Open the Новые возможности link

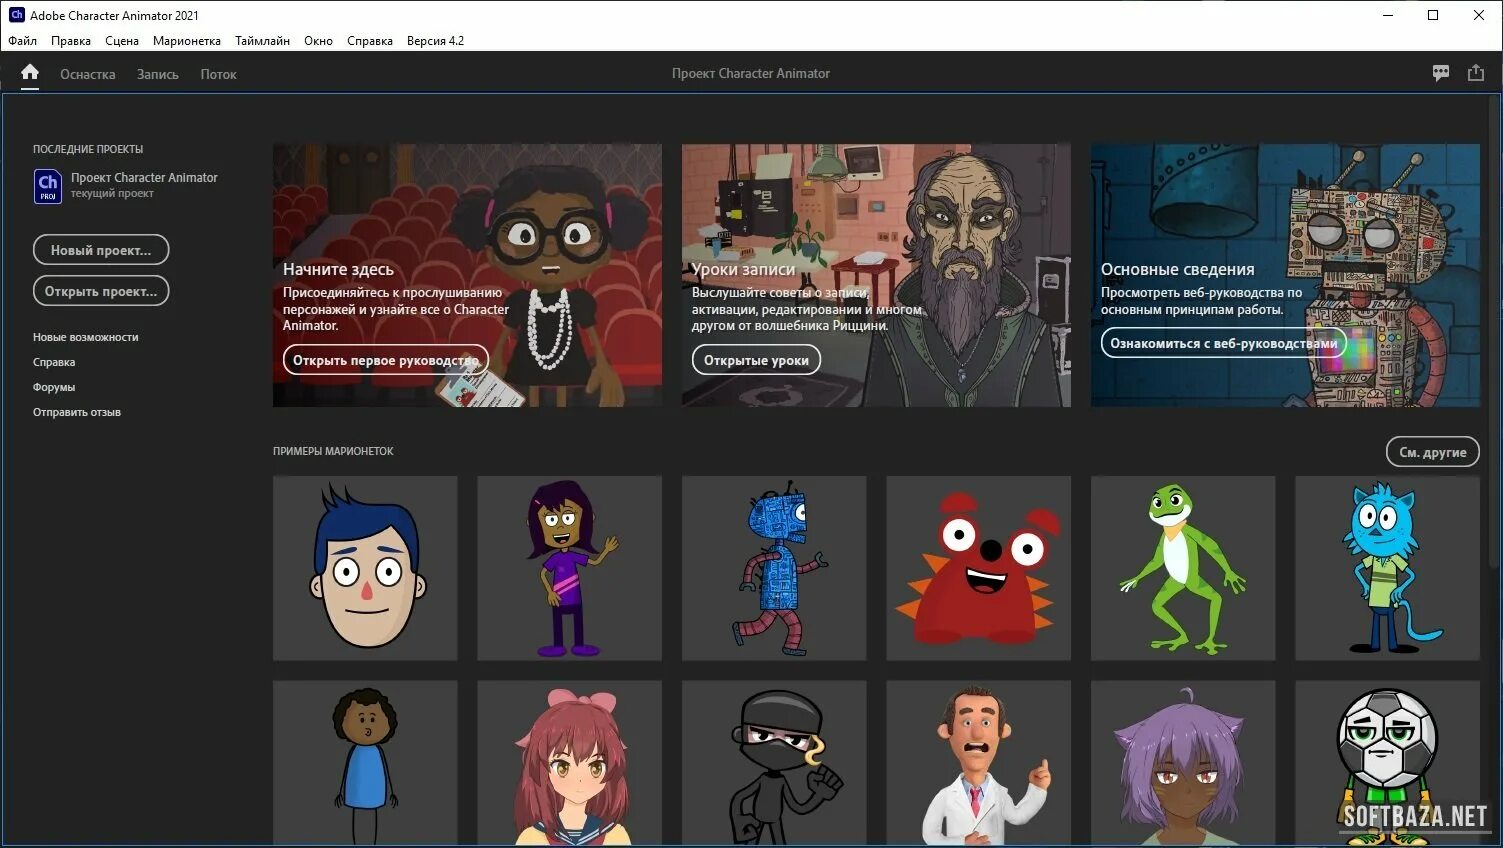pos(86,337)
